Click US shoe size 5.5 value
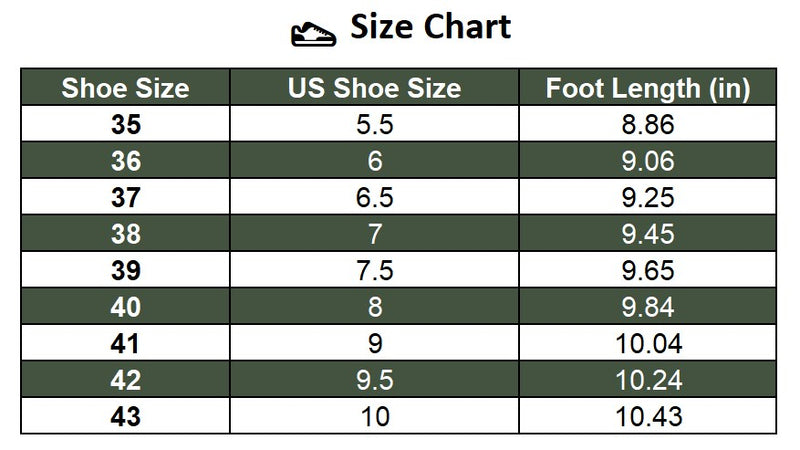This screenshot has width=800, height=450. [374, 124]
